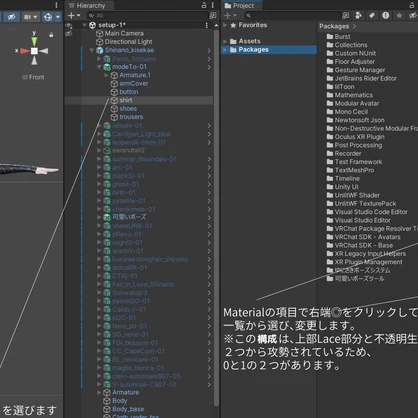The image size is (418, 418).
Task: Open the Modular Avatar package folder
Action: [353, 103]
